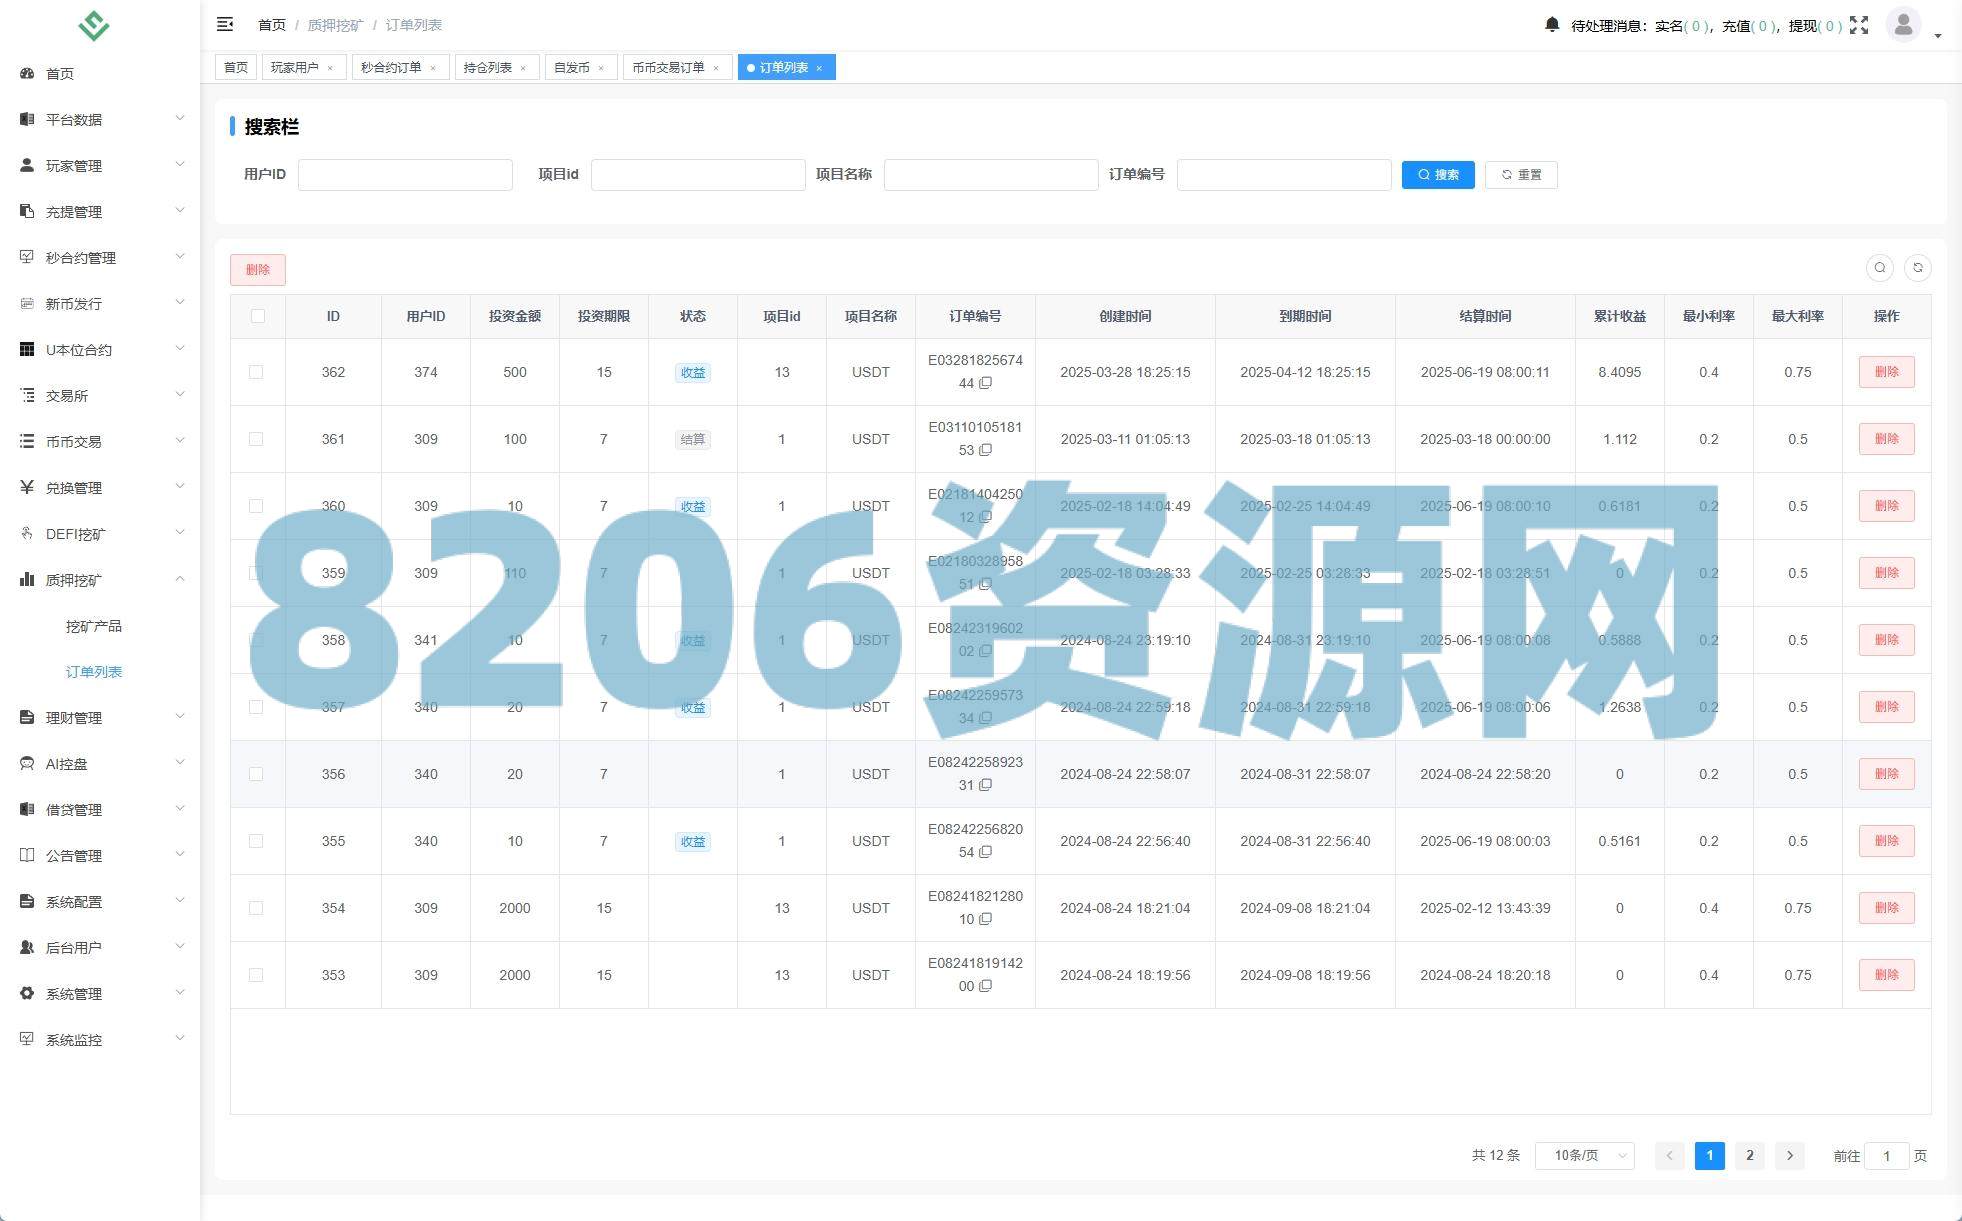Switch to the 秒合约订单 tab
This screenshot has height=1221, width=1962.
pos(391,68)
